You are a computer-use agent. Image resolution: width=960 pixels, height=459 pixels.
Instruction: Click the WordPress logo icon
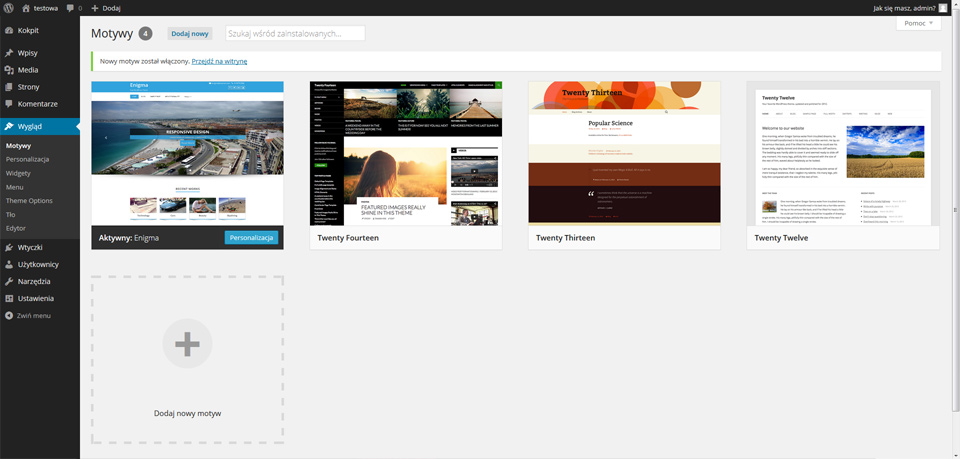[8, 8]
